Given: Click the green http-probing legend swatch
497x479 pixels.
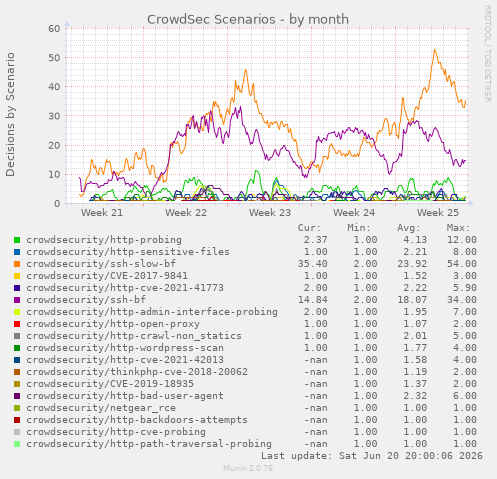Looking at the screenshot, I should tap(17, 240).
